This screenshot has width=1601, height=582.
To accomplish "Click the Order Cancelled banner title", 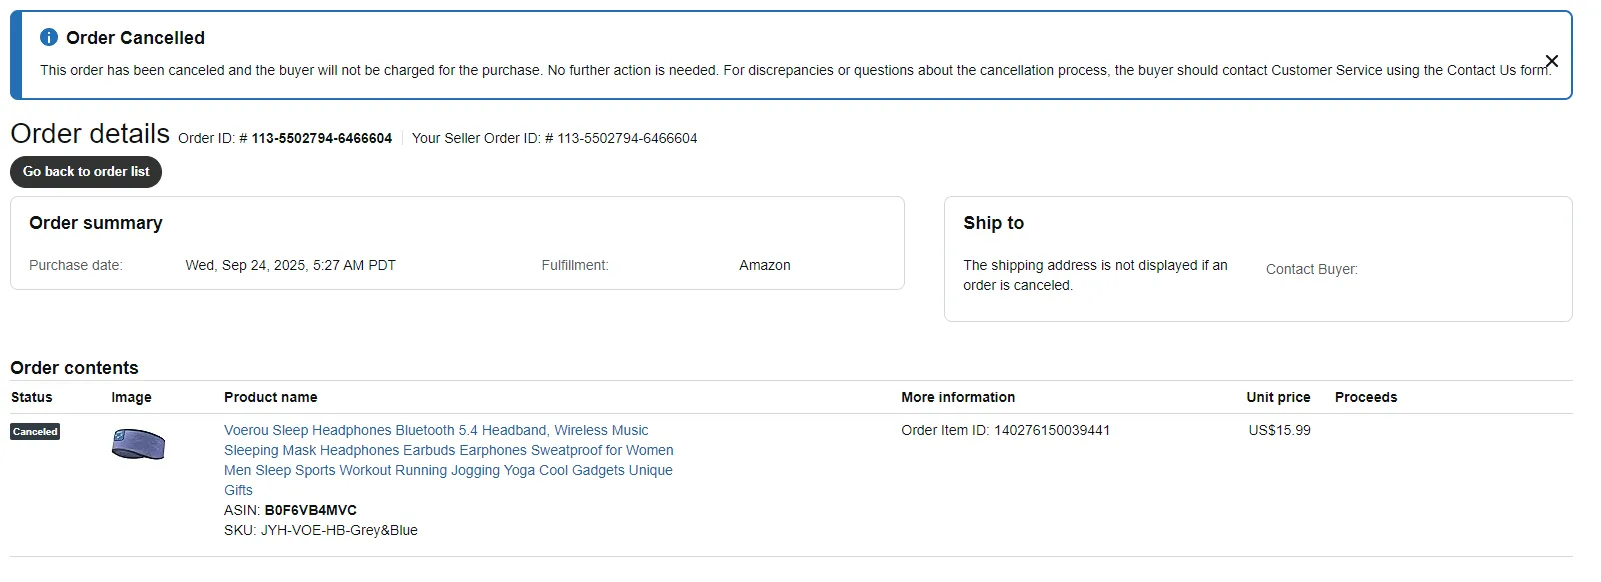I will pyautogui.click(x=135, y=38).
